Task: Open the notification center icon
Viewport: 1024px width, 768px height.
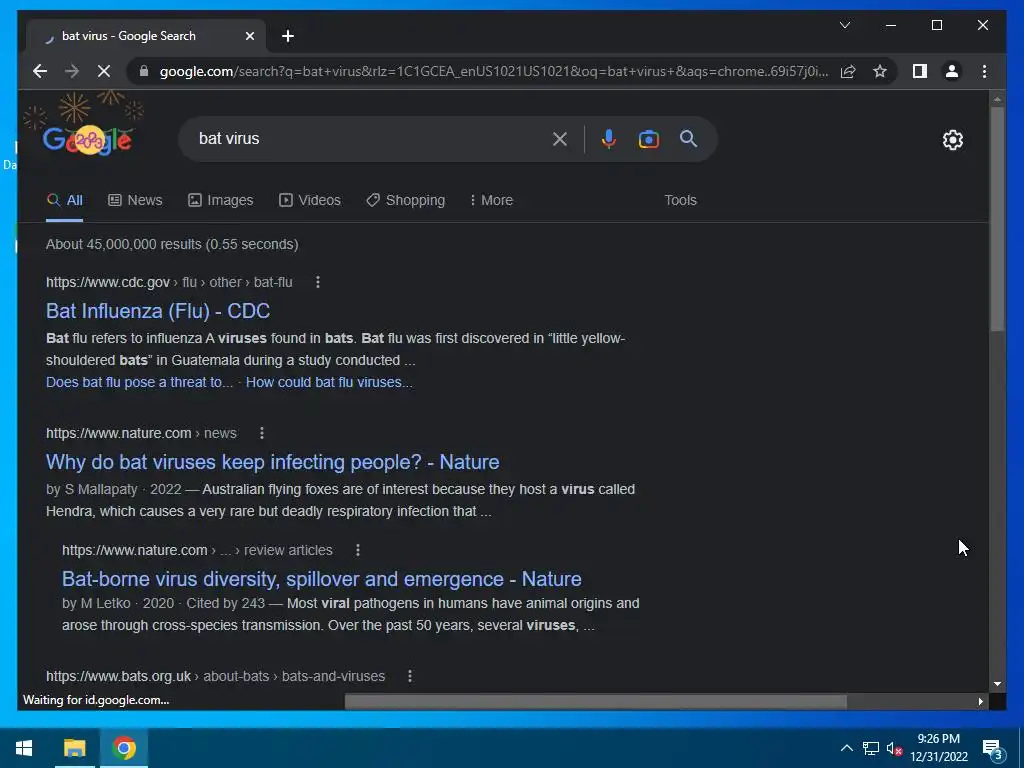Action: point(993,749)
